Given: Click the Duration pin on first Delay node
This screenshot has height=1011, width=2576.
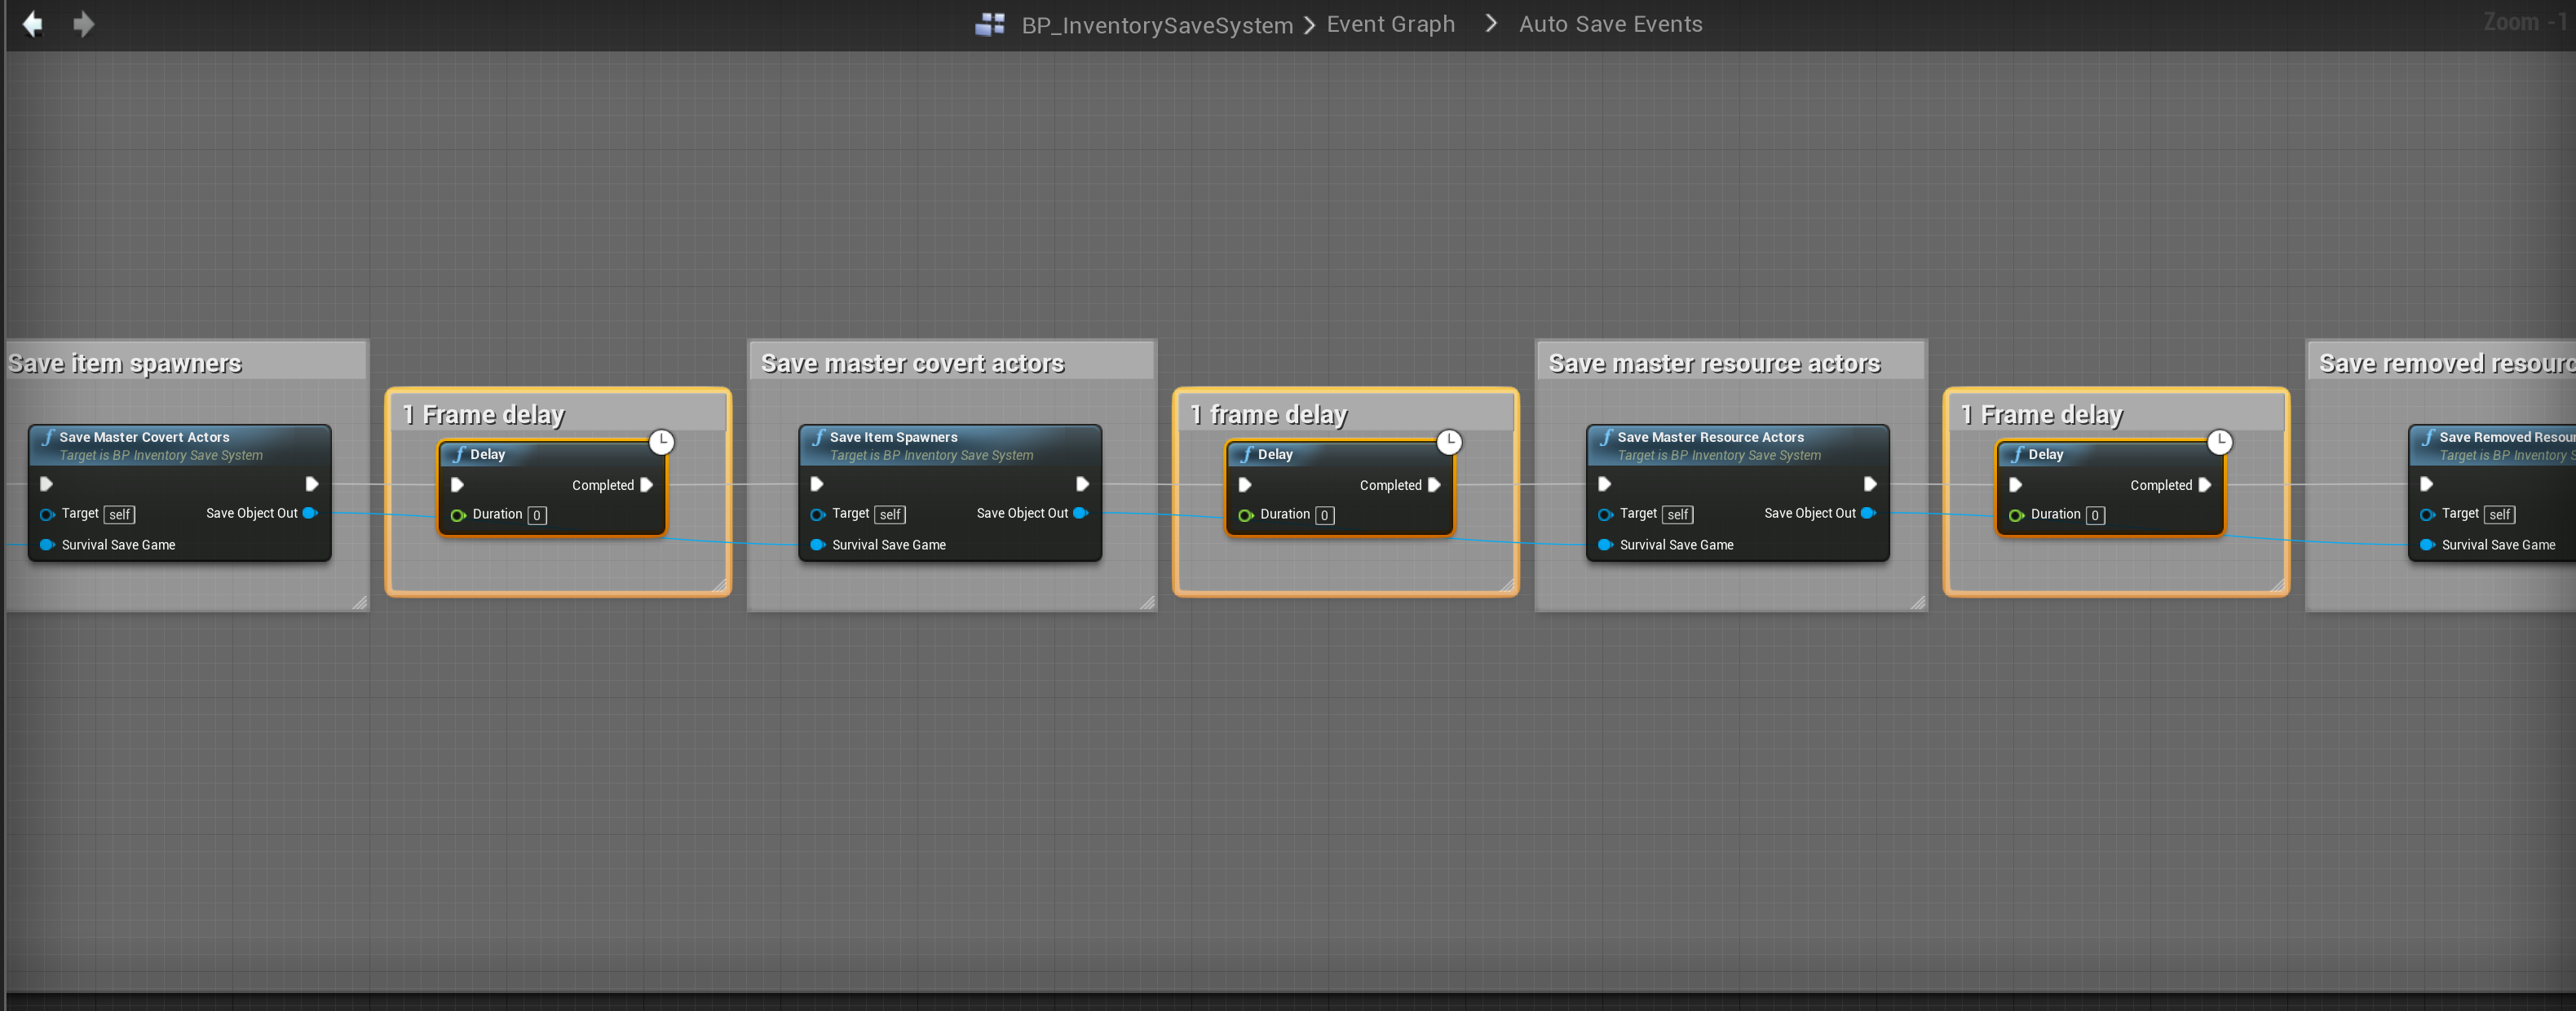Looking at the screenshot, I should point(458,515).
